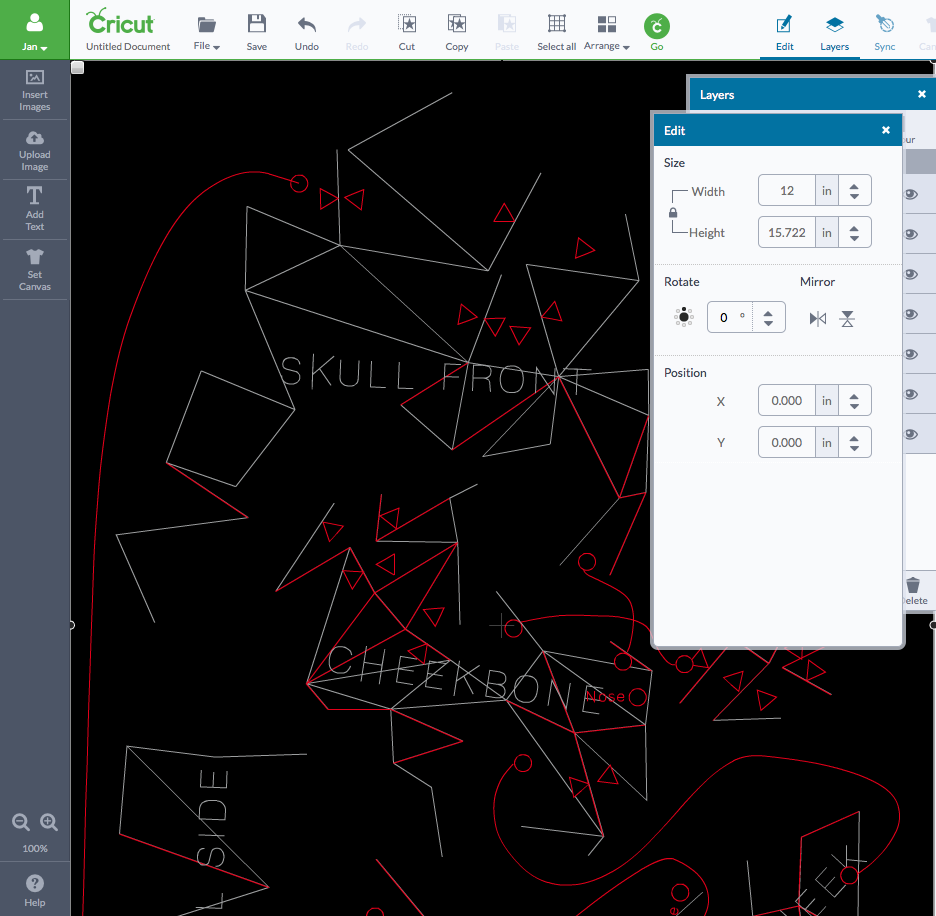
Task: Decrease X position with the down arrow
Action: [x=854, y=406]
